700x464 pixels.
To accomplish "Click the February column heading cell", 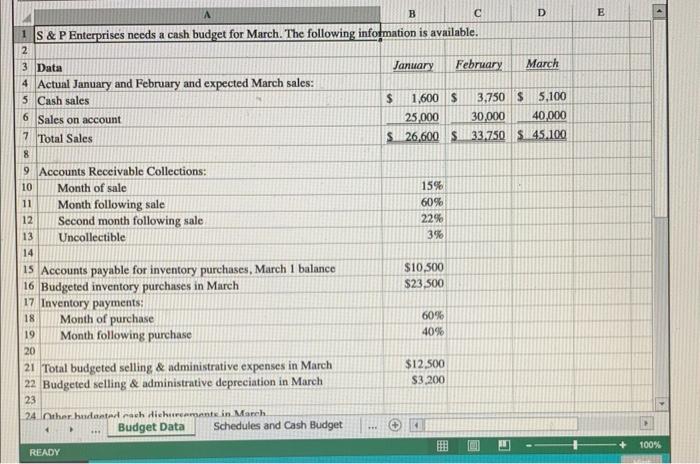I will tap(479, 65).
